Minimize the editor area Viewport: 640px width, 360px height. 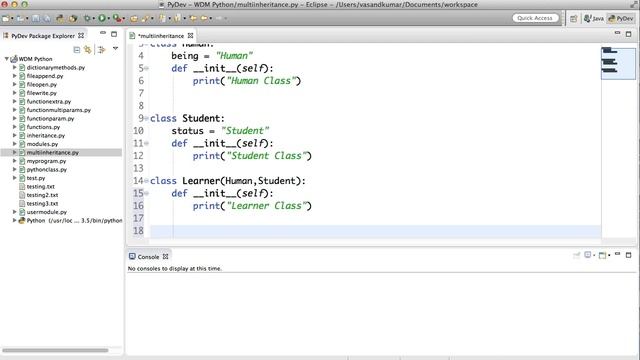[x=617, y=33]
